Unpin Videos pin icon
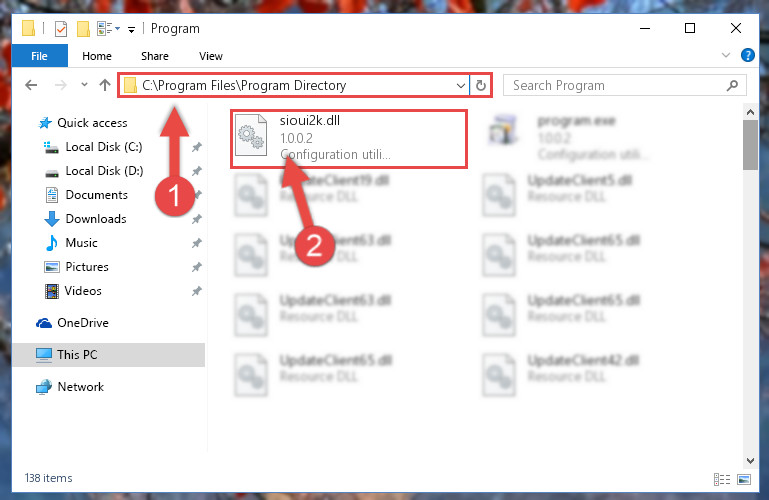769x500 pixels. point(197,291)
